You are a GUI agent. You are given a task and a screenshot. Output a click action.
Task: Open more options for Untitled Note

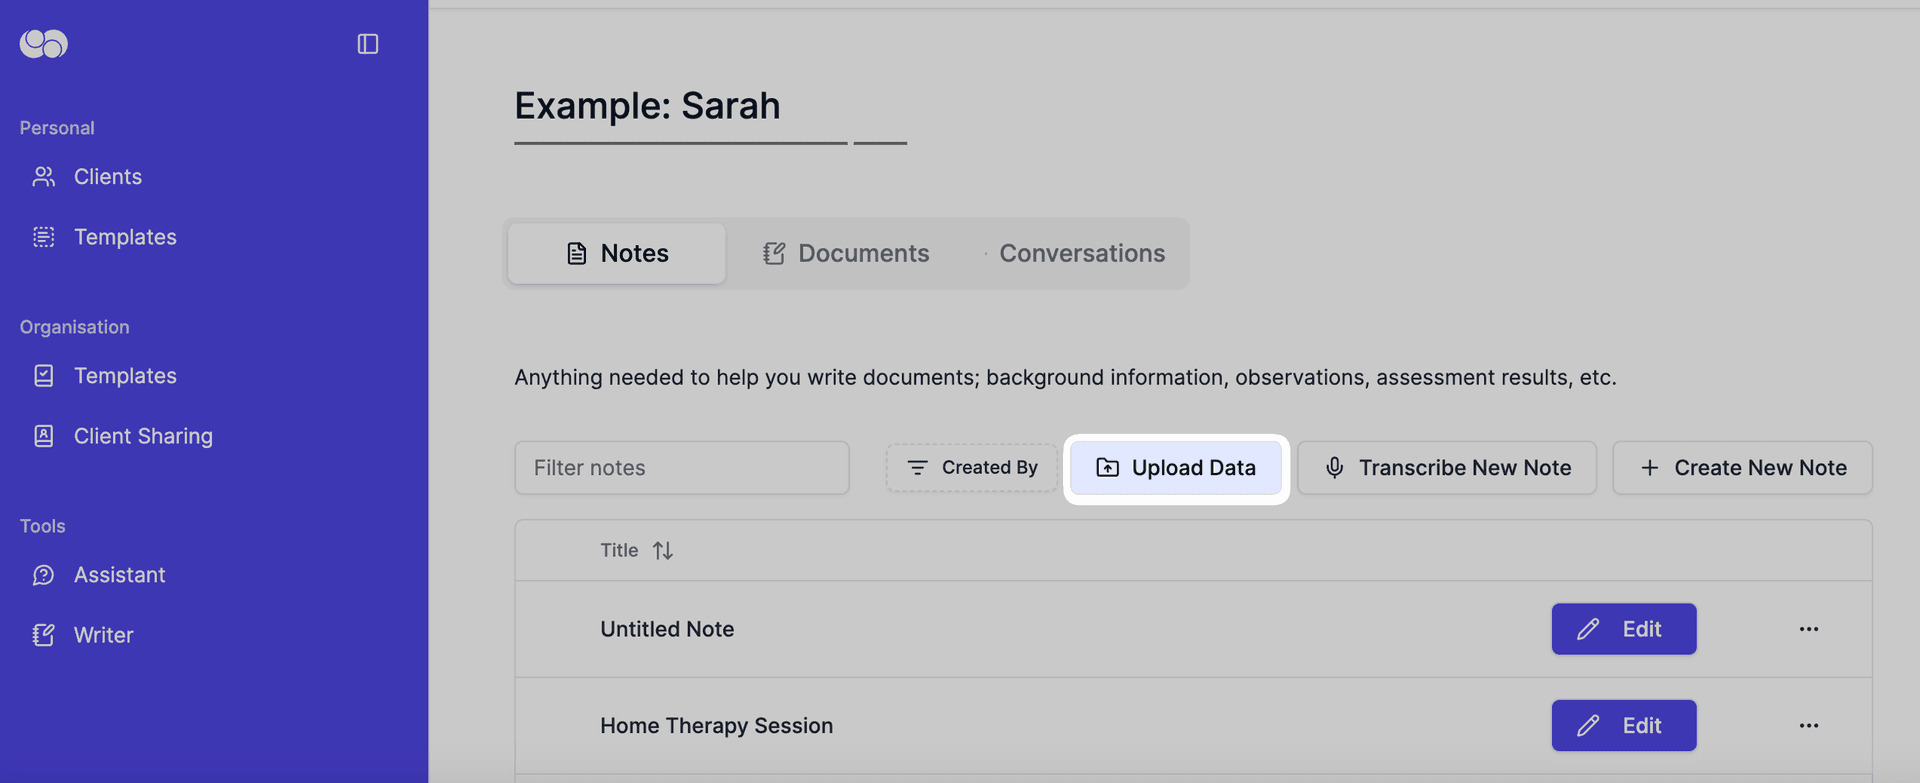pyautogui.click(x=1808, y=629)
